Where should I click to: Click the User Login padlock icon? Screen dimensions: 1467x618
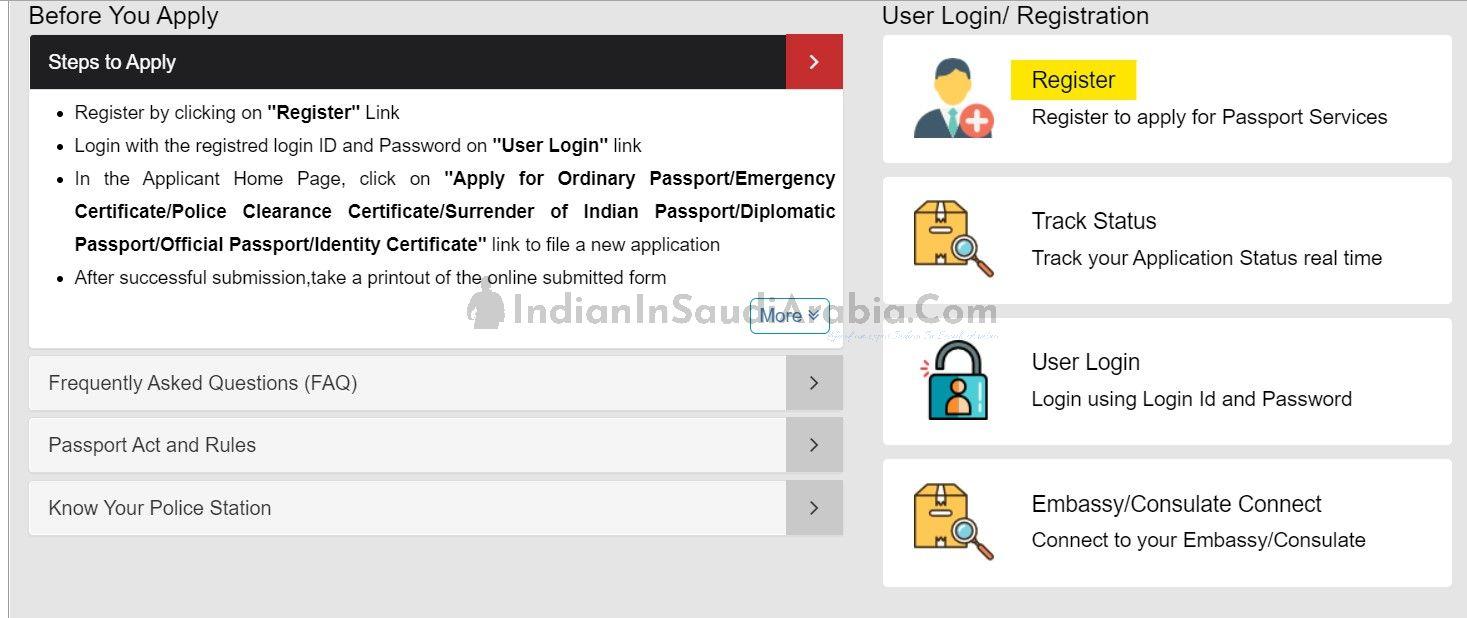tap(954, 380)
